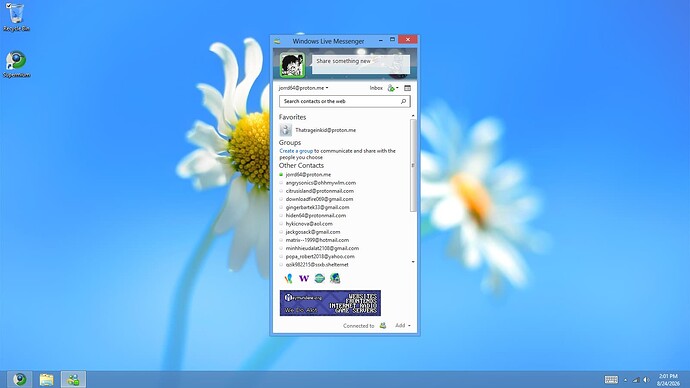Open File Explorer from the taskbar
This screenshot has width=690, height=388.
pos(46,379)
